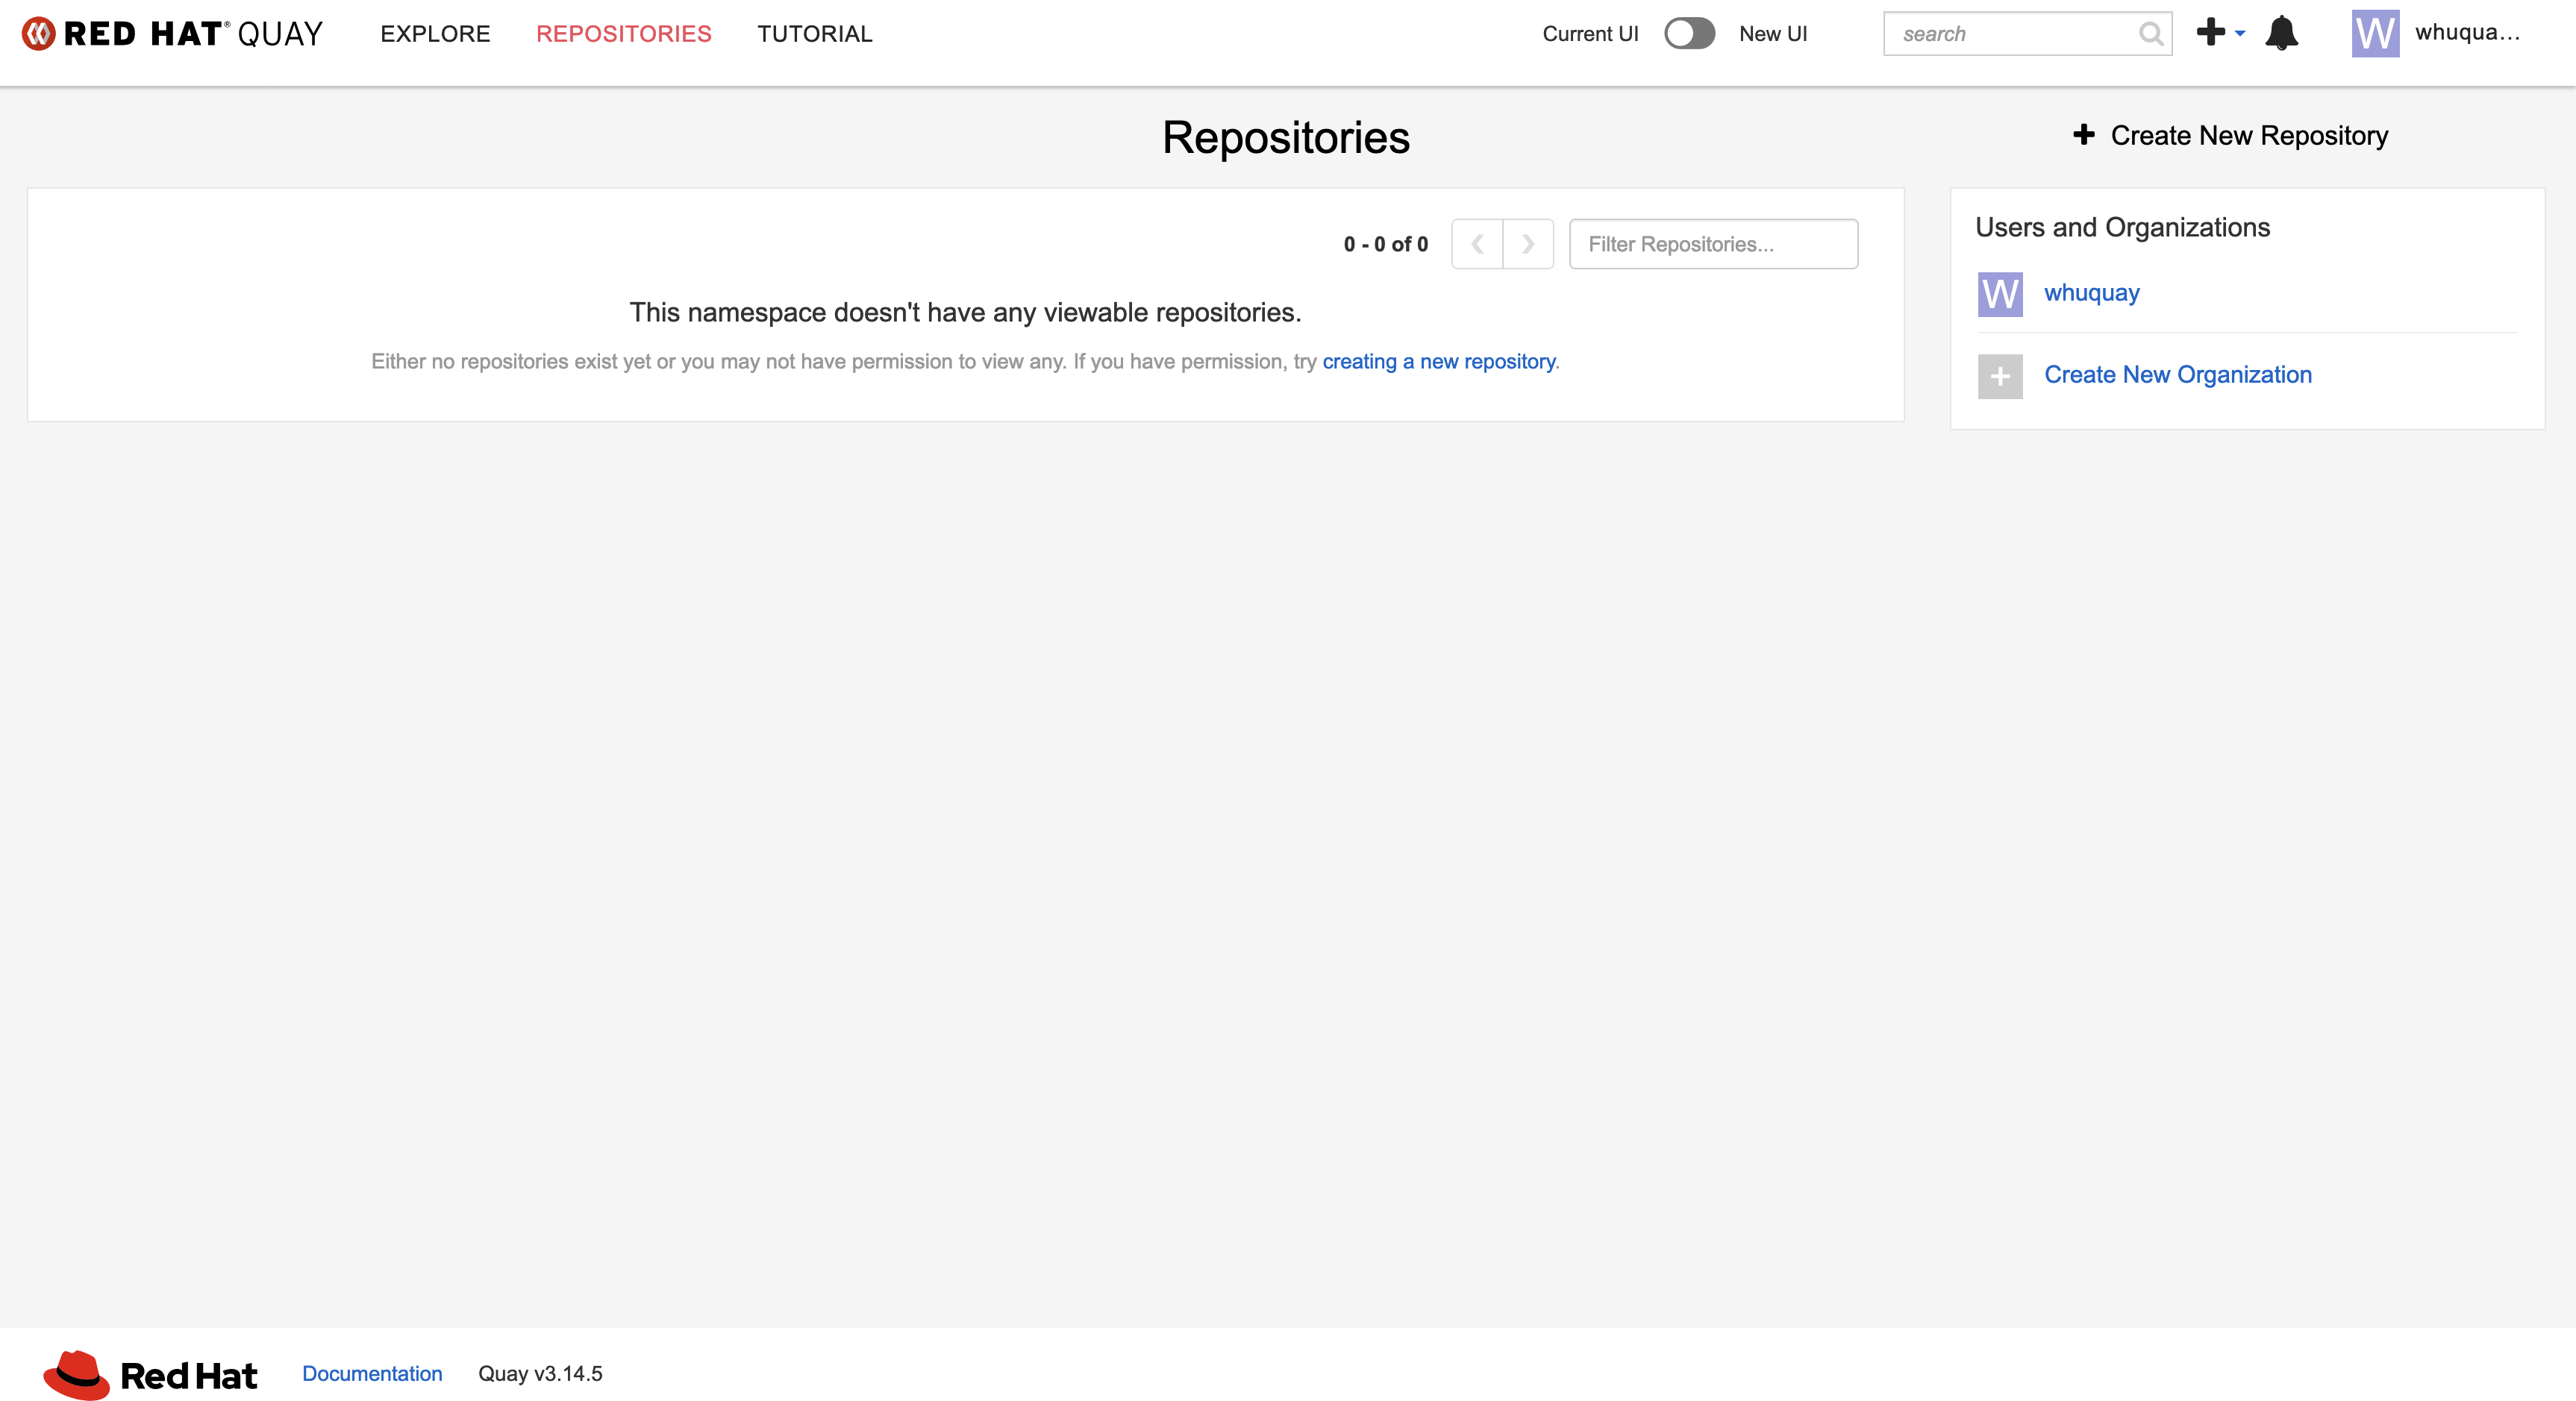Select the Repositories nav item

coord(623,34)
